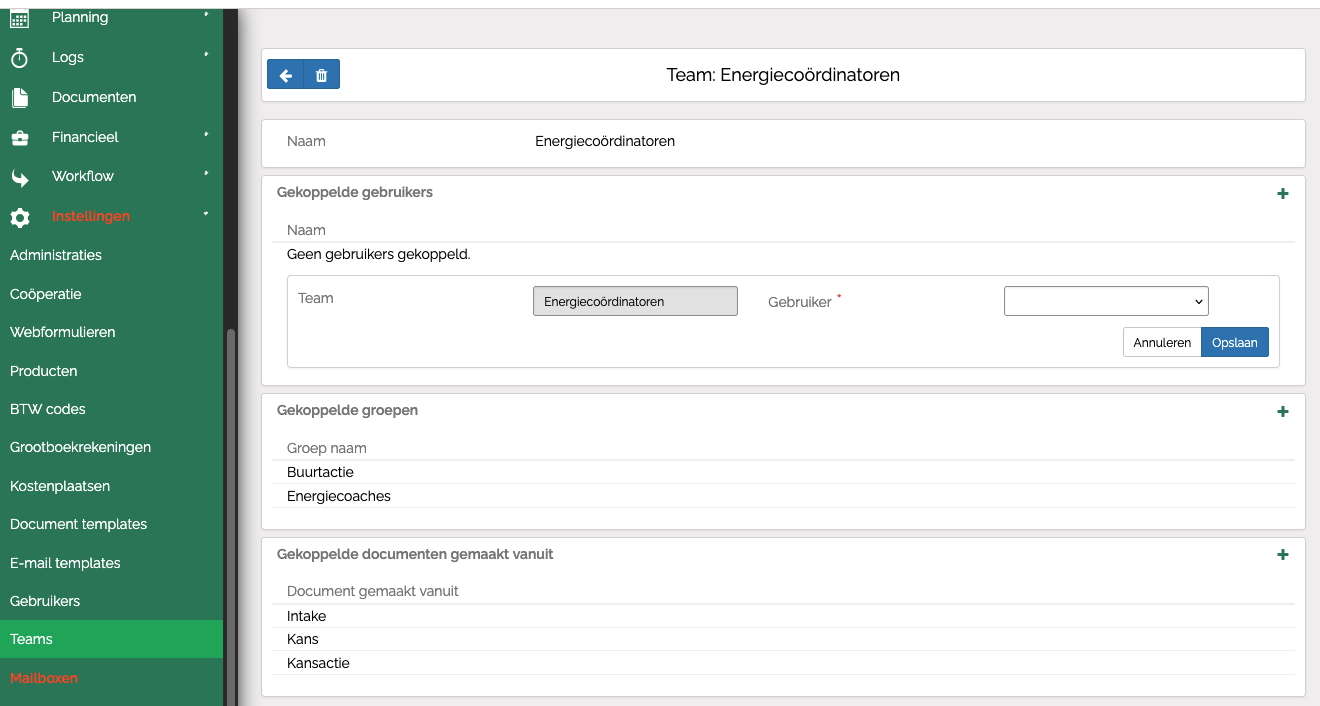
Task: Collapse the Instellingen menu section
Action: [206, 214]
